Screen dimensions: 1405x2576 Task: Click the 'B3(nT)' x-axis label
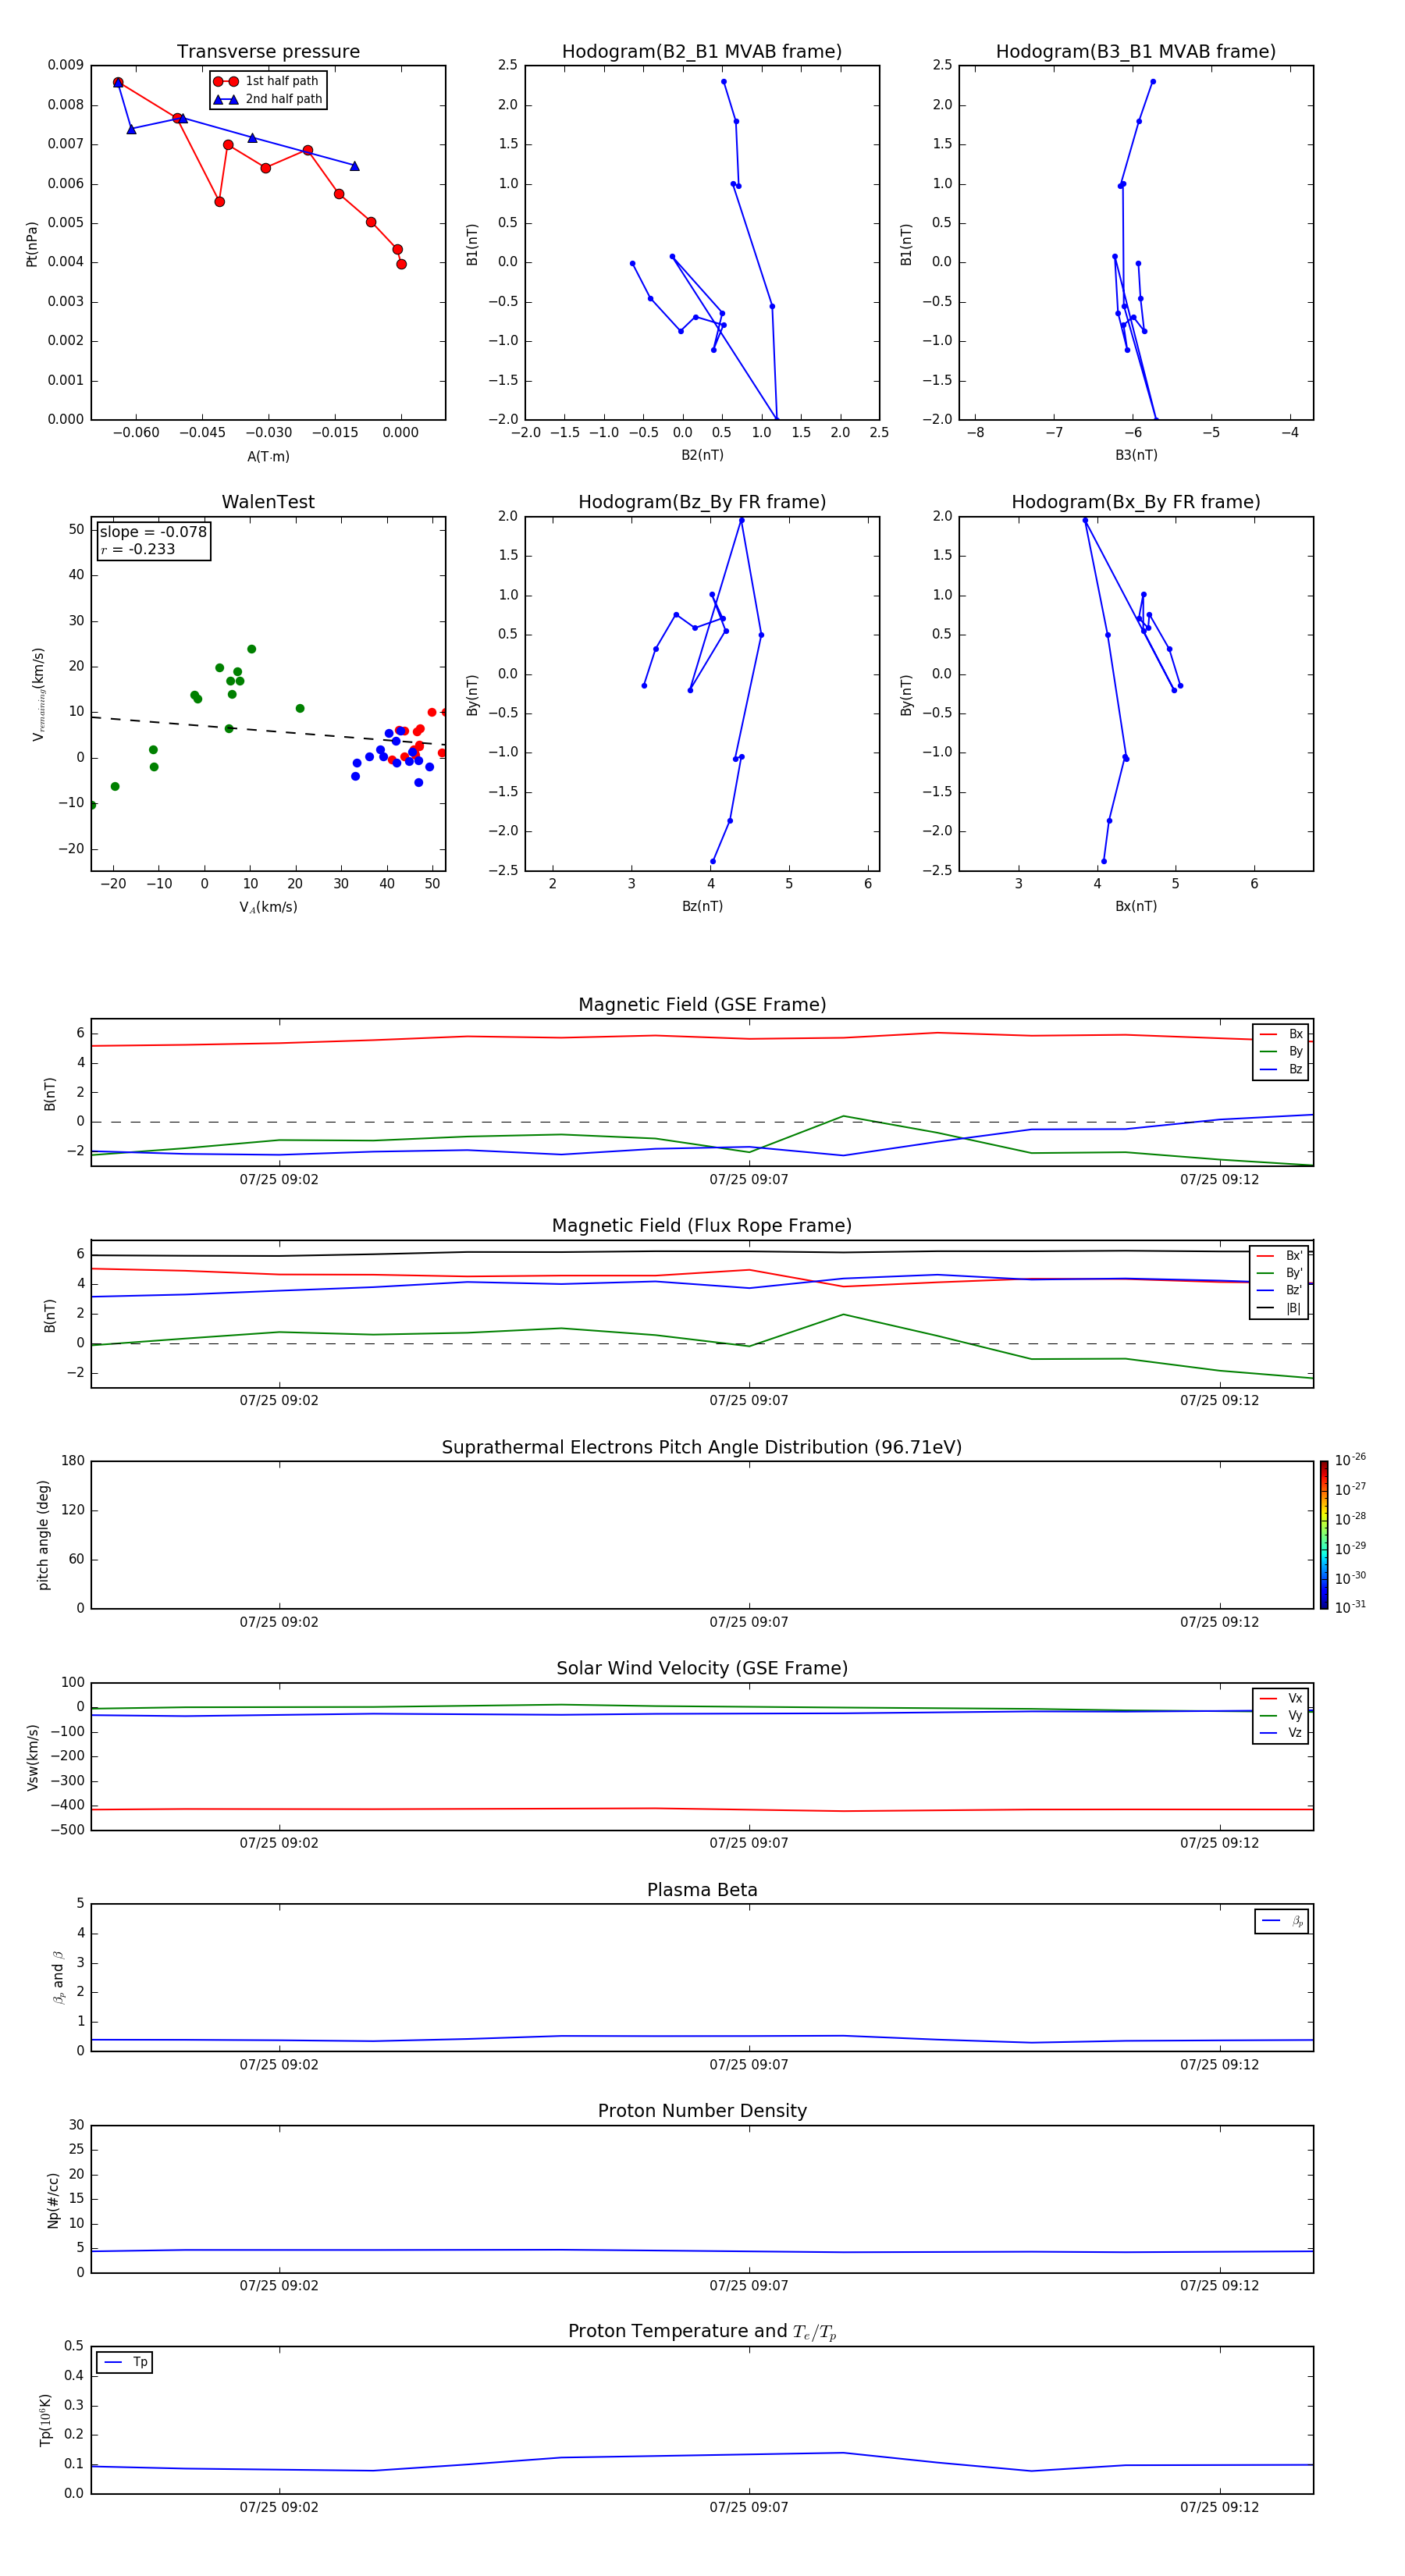[1136, 455]
